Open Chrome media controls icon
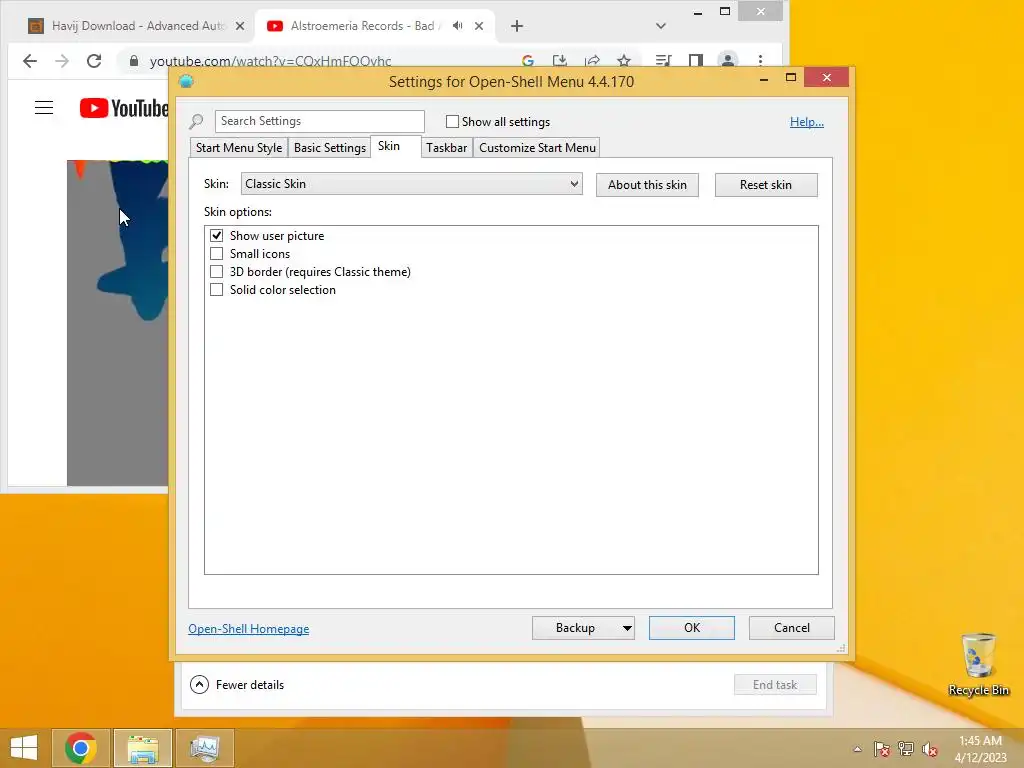This screenshot has width=1024, height=768. [x=664, y=61]
